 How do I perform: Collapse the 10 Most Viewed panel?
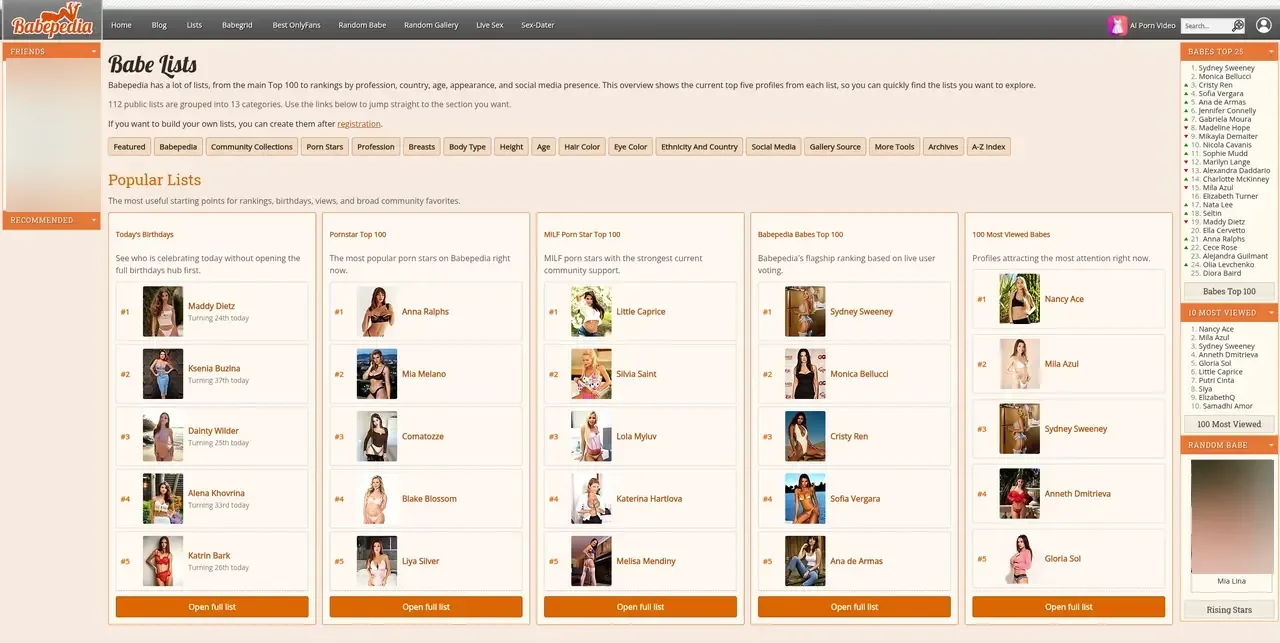coord(1271,313)
